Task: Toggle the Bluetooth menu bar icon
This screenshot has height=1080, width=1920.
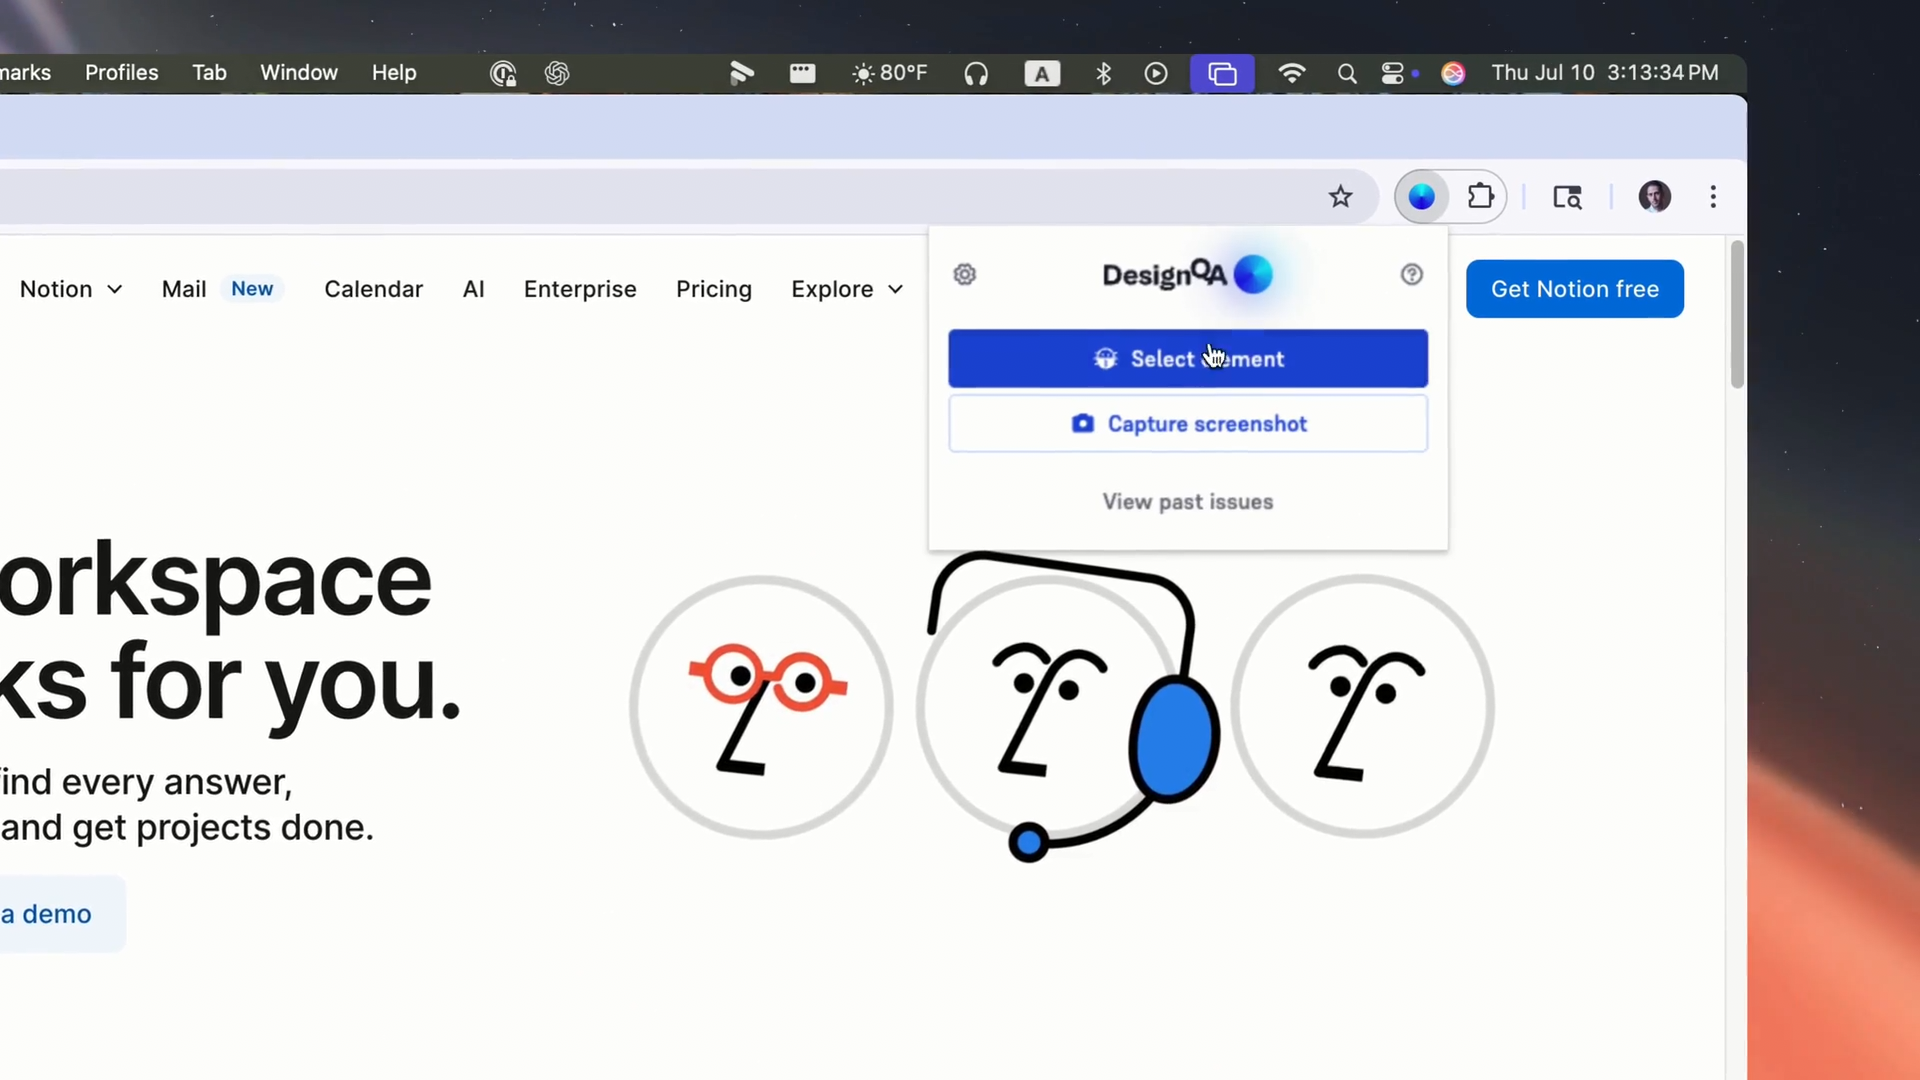Action: point(1103,73)
